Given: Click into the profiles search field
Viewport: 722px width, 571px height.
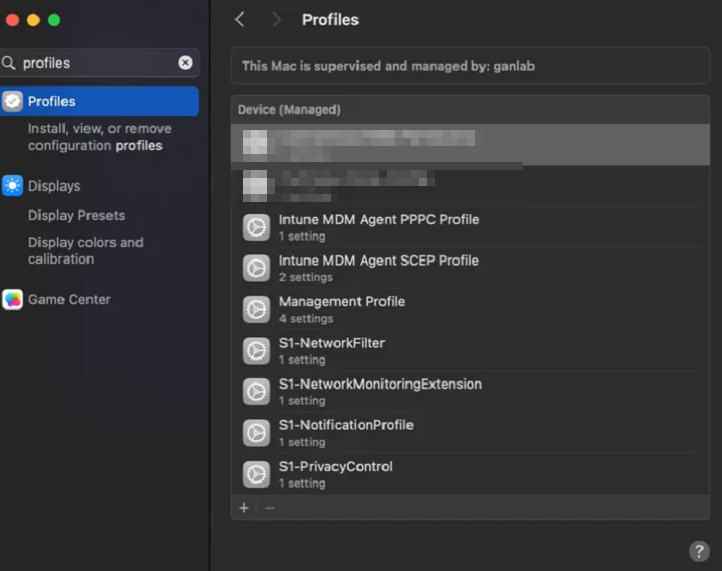Looking at the screenshot, I should coord(95,62).
